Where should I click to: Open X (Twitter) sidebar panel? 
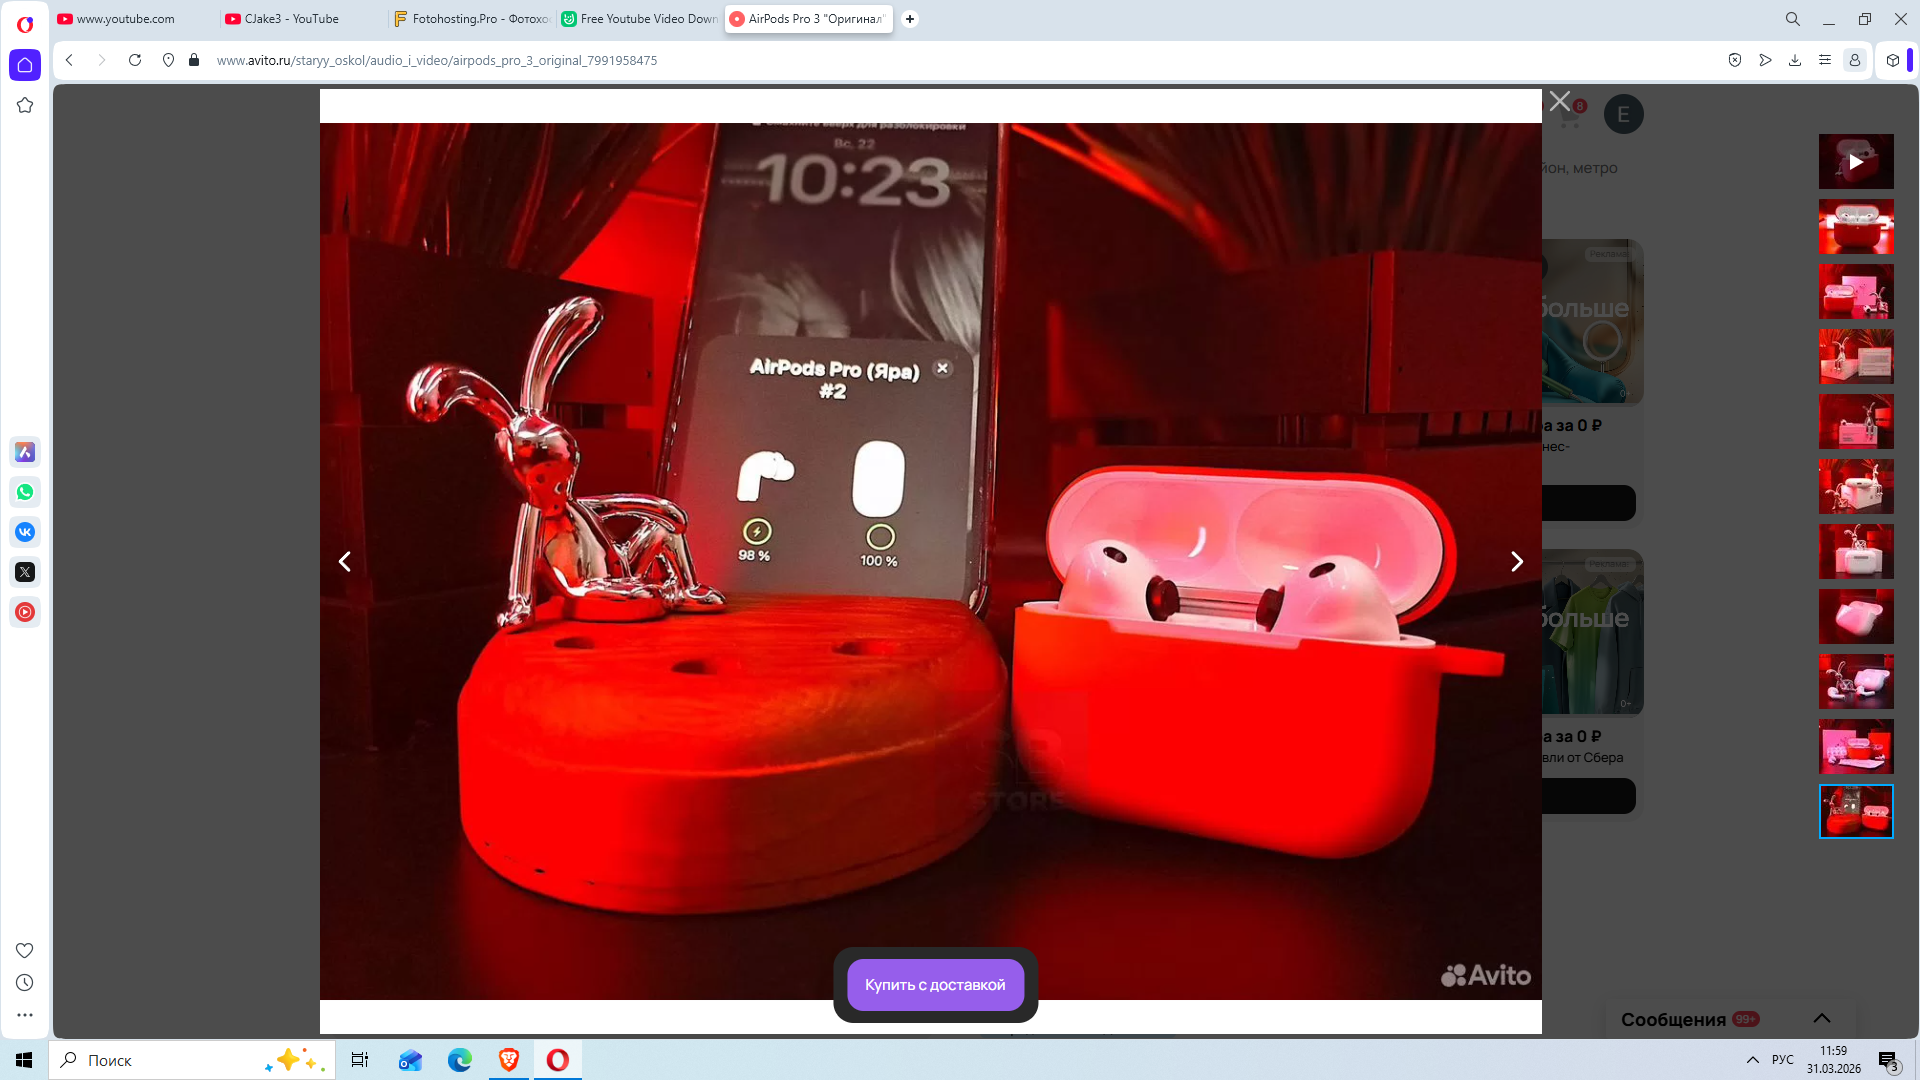tap(25, 572)
